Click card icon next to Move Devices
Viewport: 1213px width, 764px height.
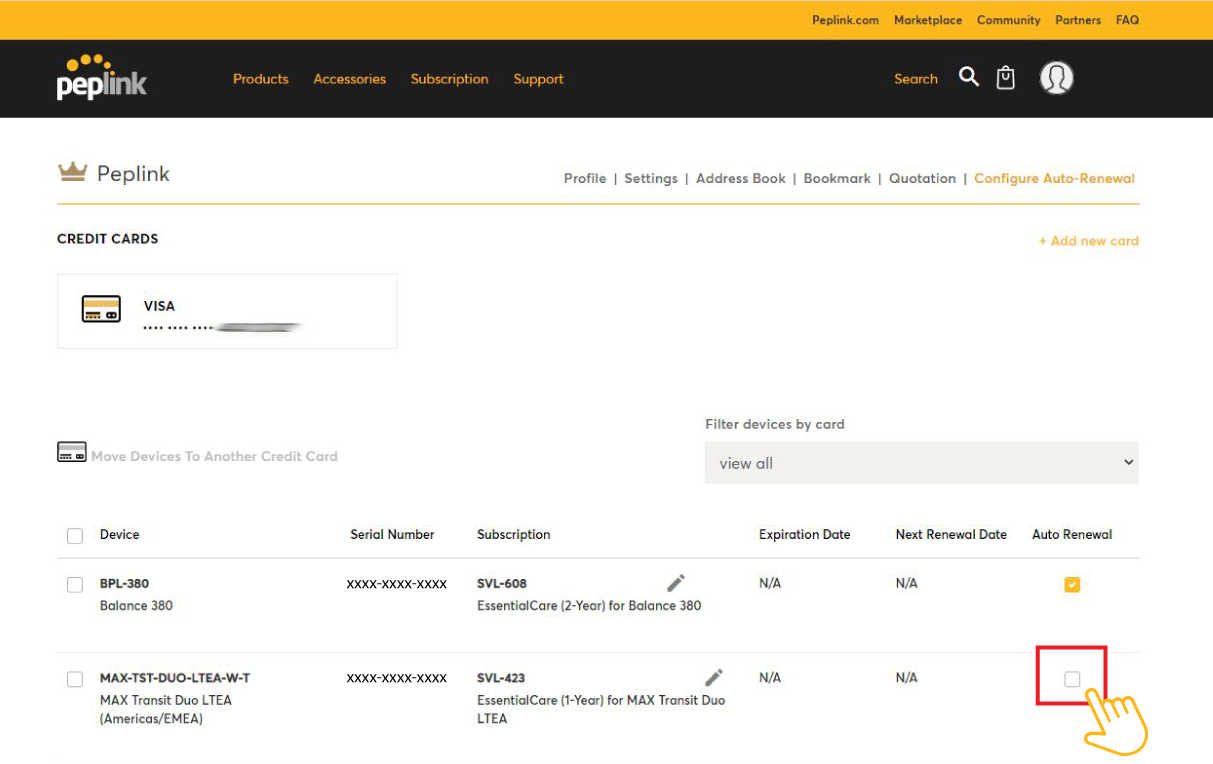click(72, 452)
